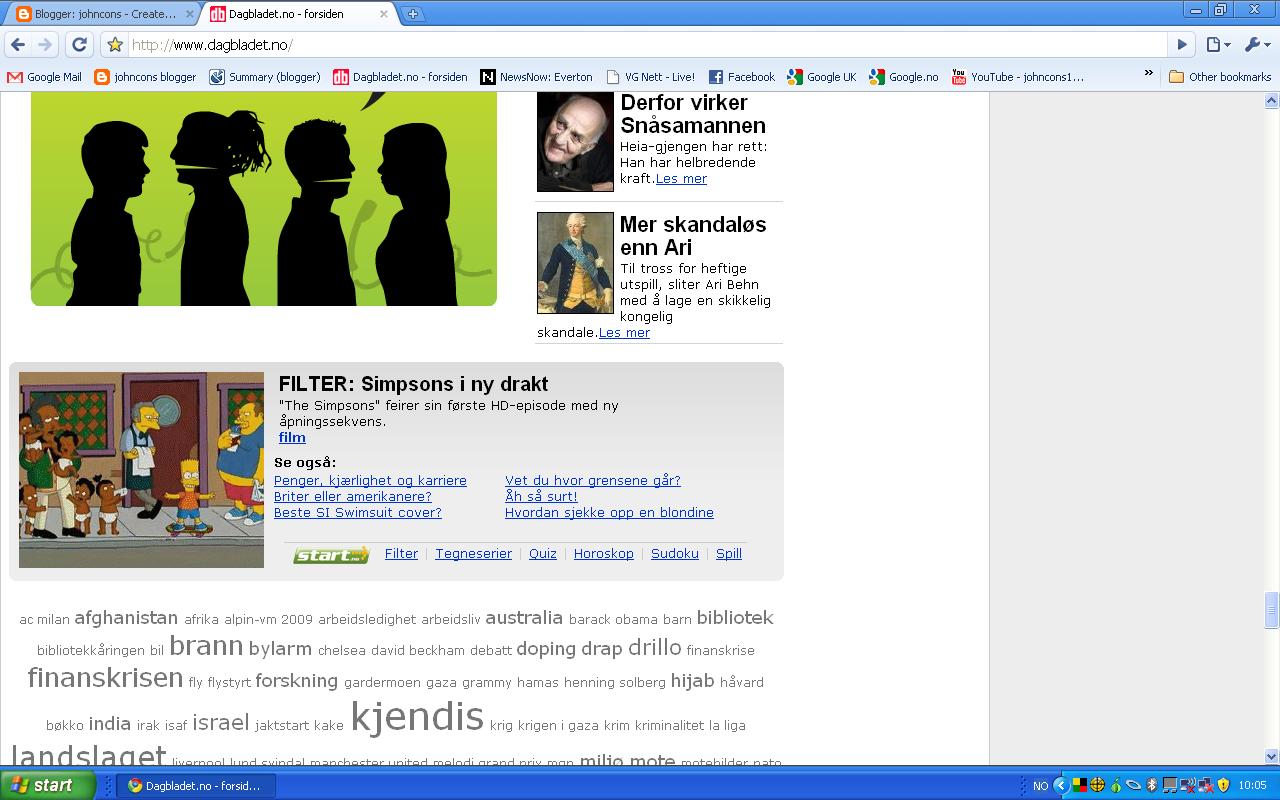1280x800 pixels.
Task: Click the page scrollbar down arrow
Action: (1272, 757)
